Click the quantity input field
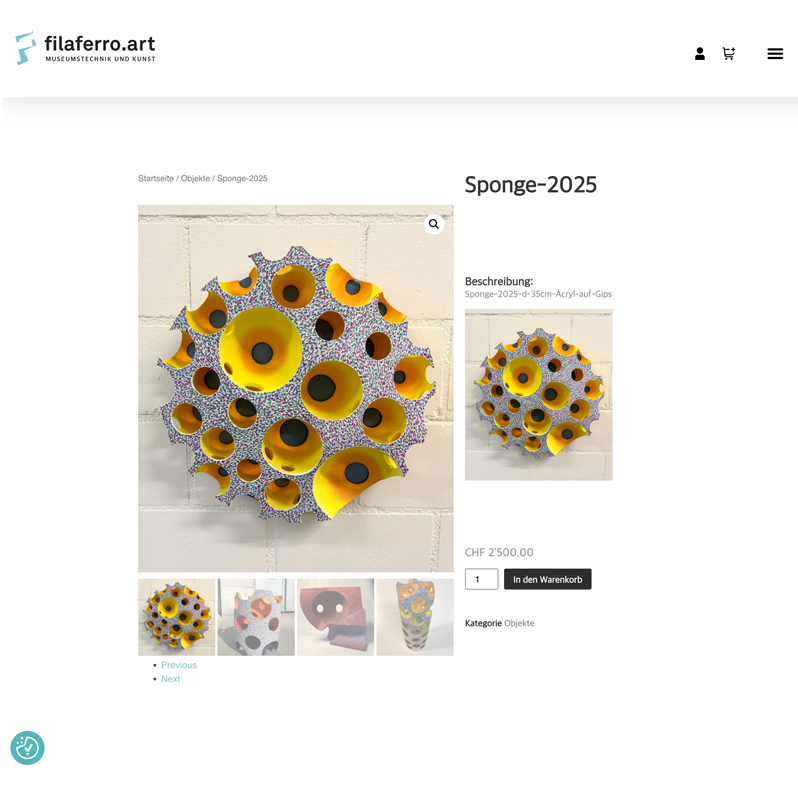The height and width of the screenshot is (800, 798). coord(481,579)
